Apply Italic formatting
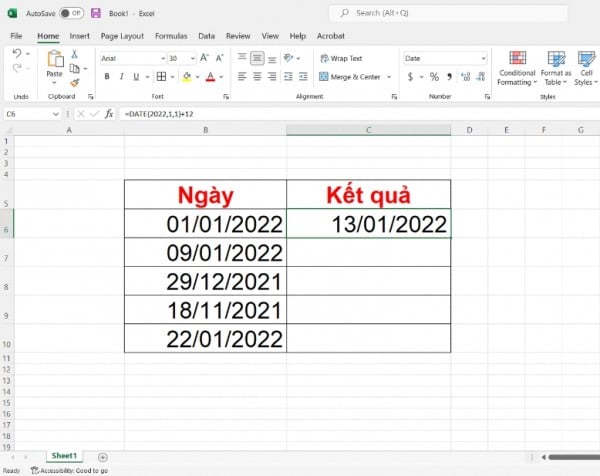The image size is (600, 476). (x=122, y=77)
